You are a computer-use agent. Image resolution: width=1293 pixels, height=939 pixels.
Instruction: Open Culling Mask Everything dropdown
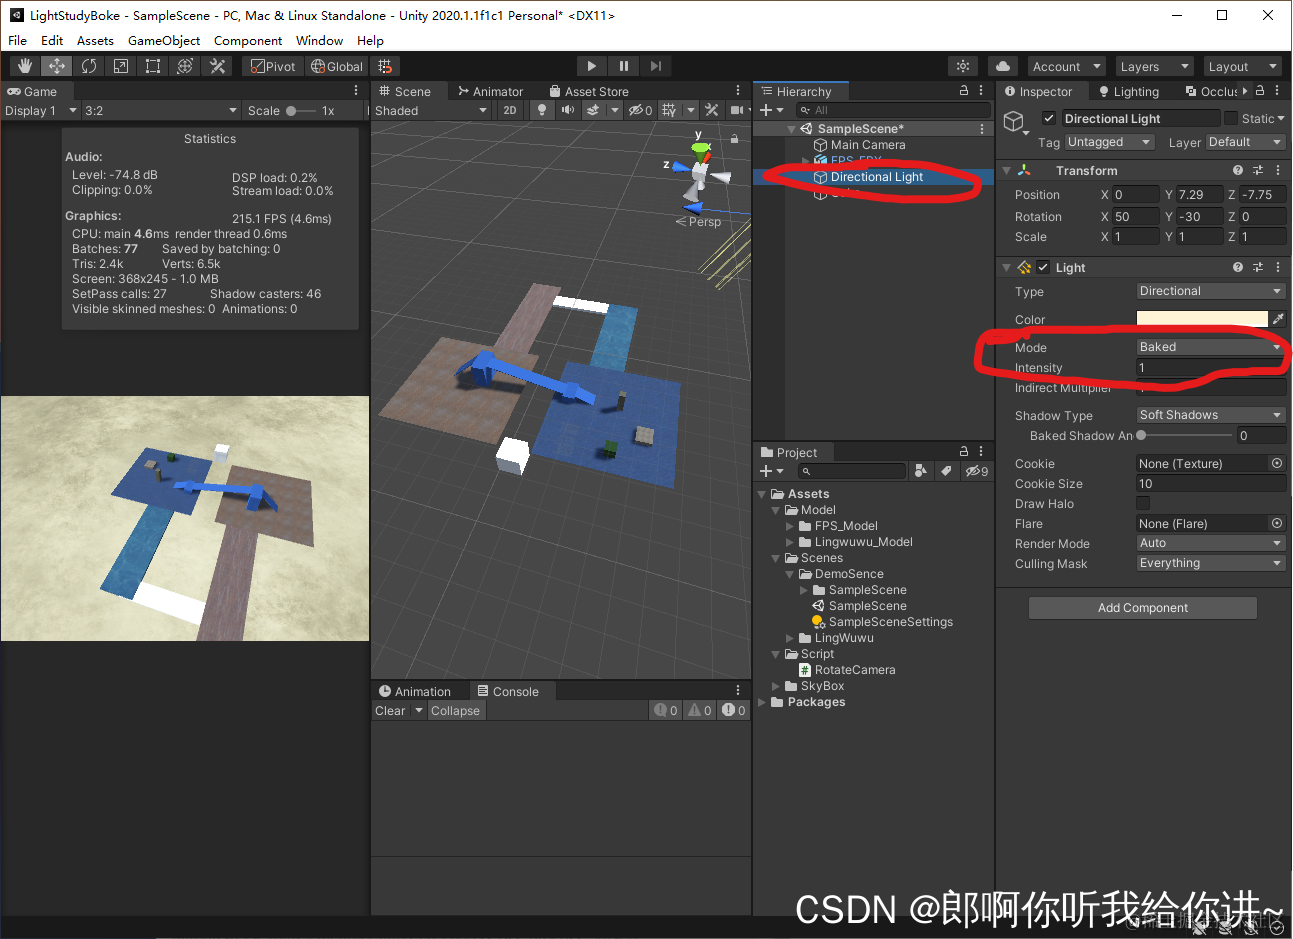[1211, 563]
